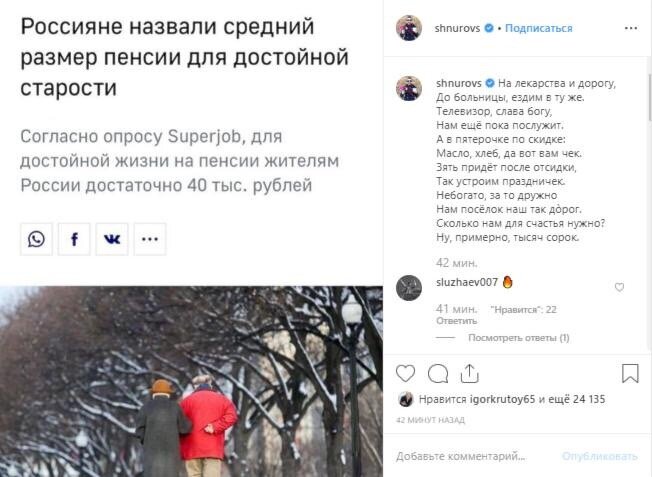The image size is (652, 477).
Task: Expand replies with Посмотреть ответы (1)
Action: click(519, 338)
